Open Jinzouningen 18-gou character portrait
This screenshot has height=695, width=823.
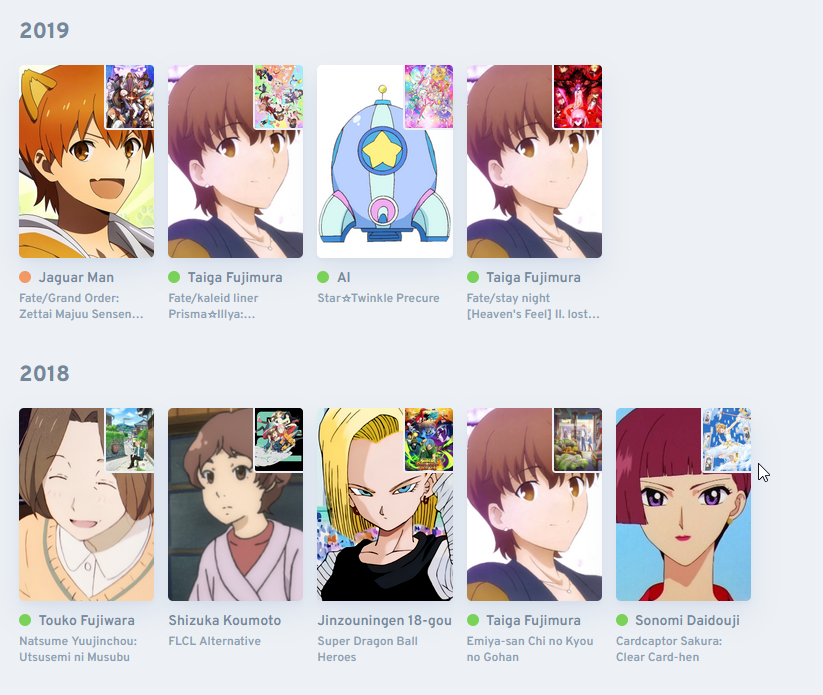pos(385,504)
